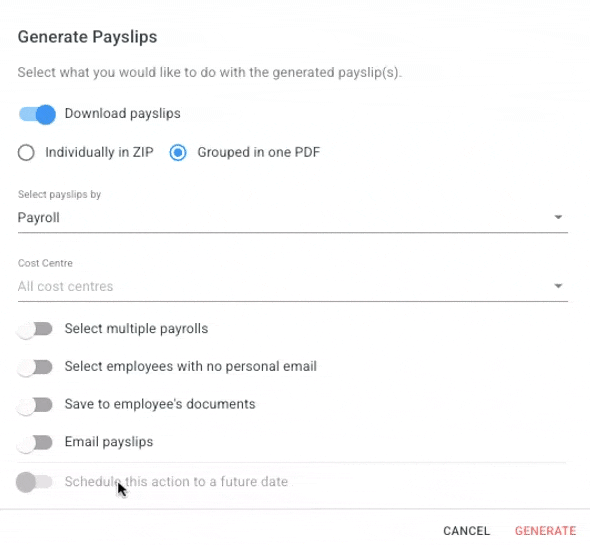
Task: Click the Payroll selection field
Action: click(292, 218)
